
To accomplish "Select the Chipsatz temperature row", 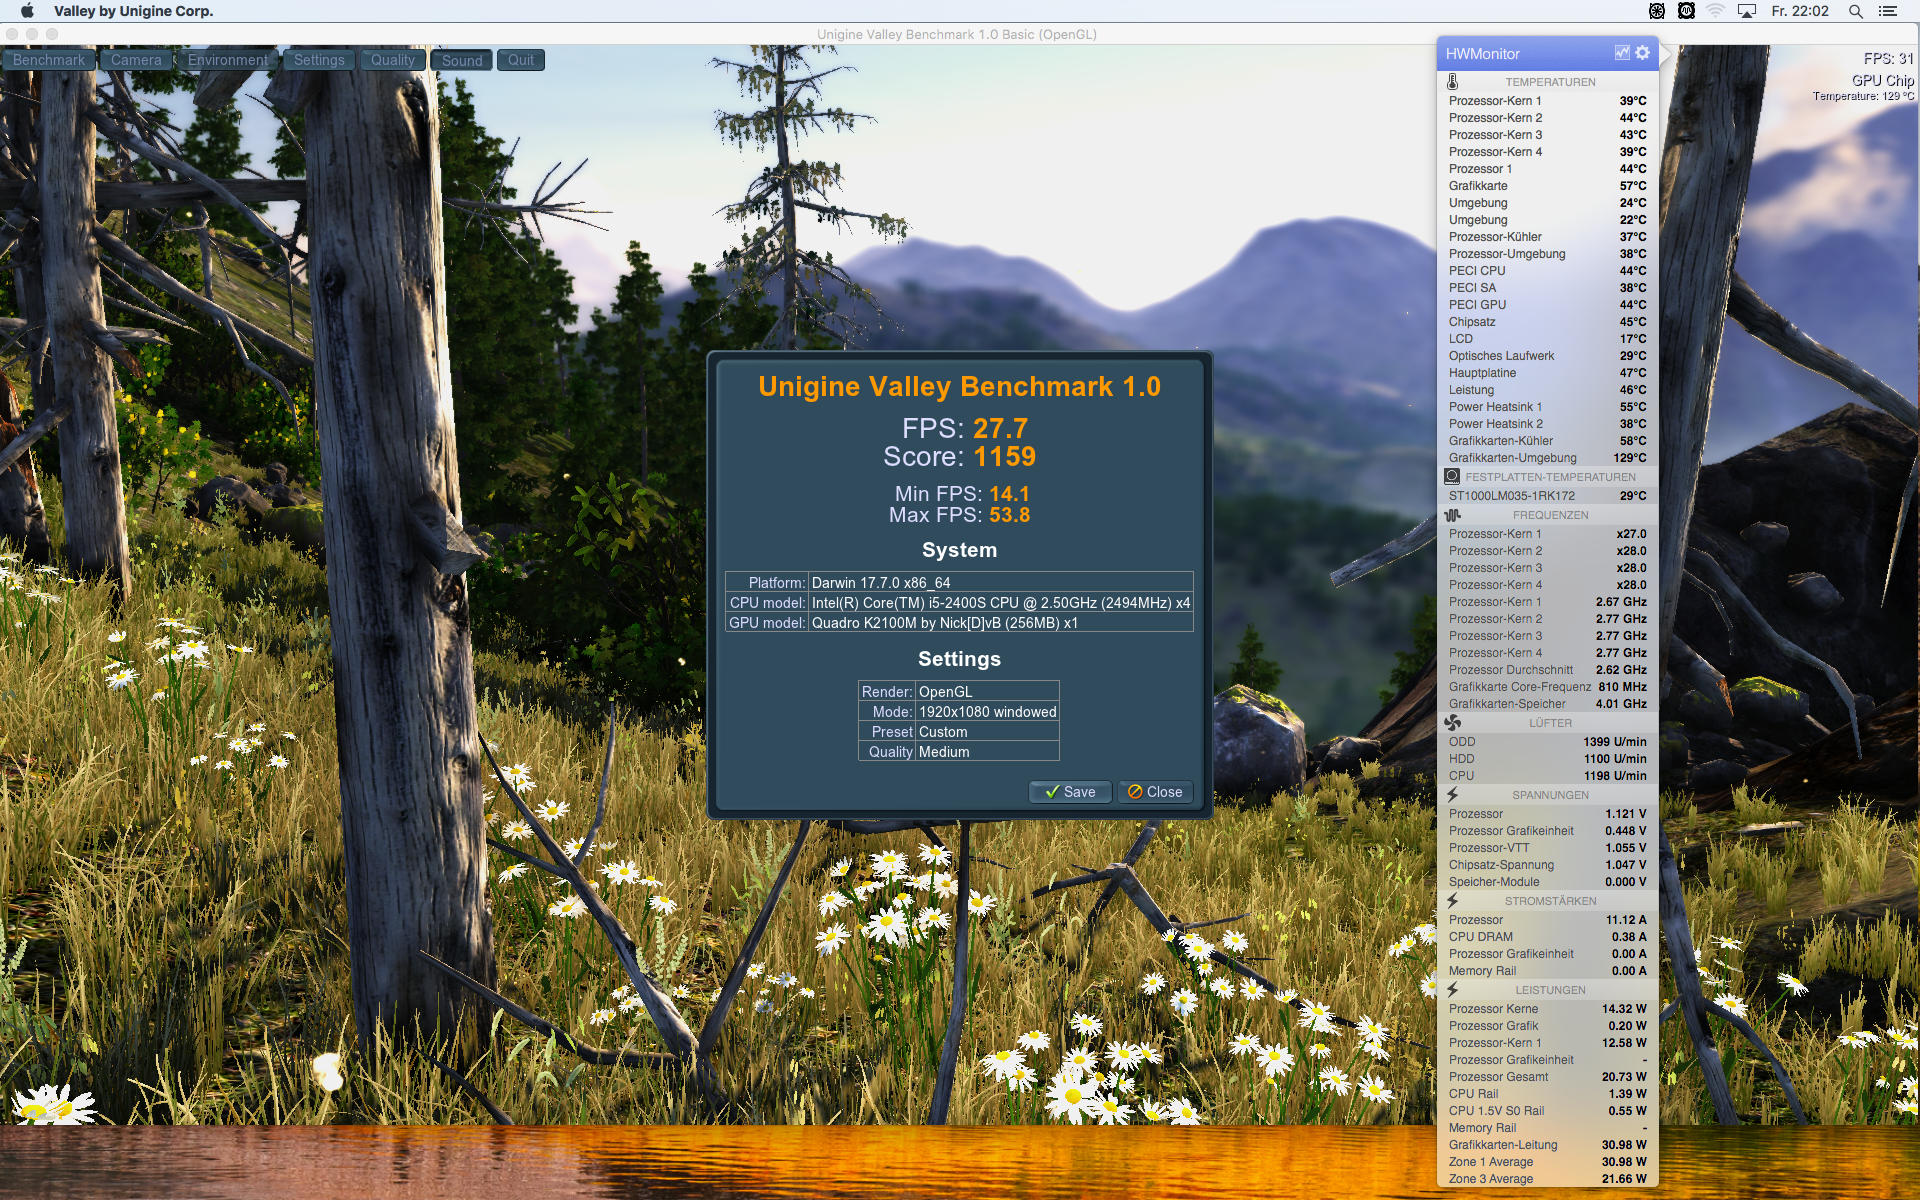I will pos(1548,322).
